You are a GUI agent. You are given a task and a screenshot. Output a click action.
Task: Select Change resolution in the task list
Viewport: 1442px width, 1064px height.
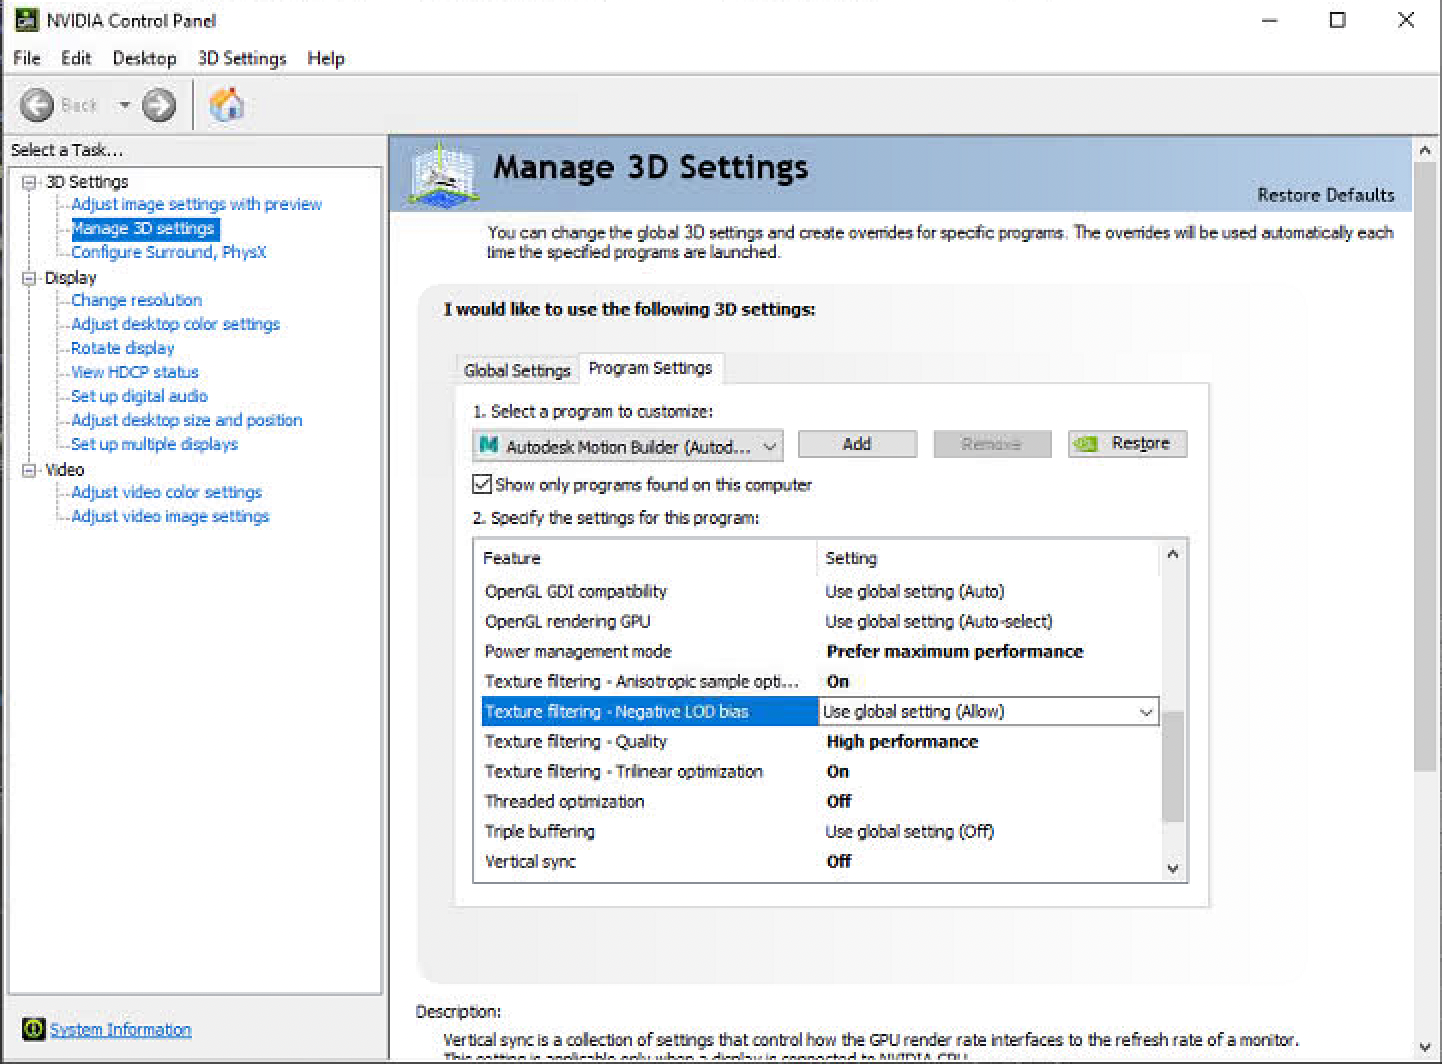pyautogui.click(x=136, y=300)
